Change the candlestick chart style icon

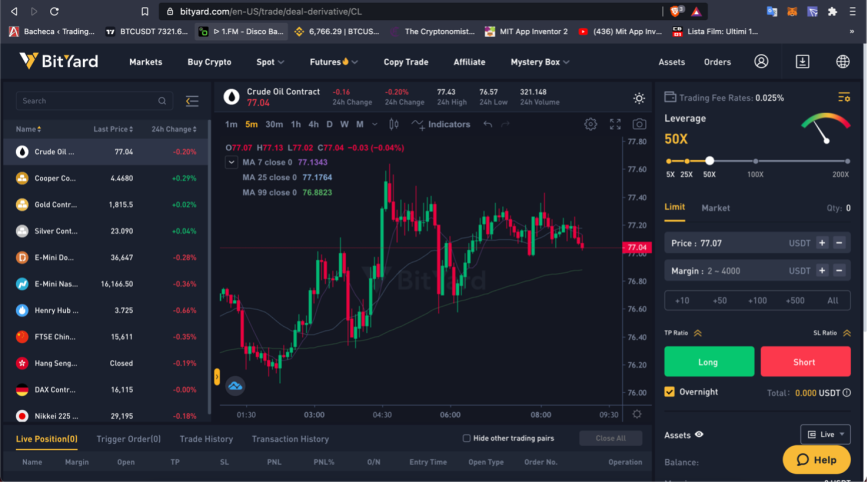click(394, 124)
